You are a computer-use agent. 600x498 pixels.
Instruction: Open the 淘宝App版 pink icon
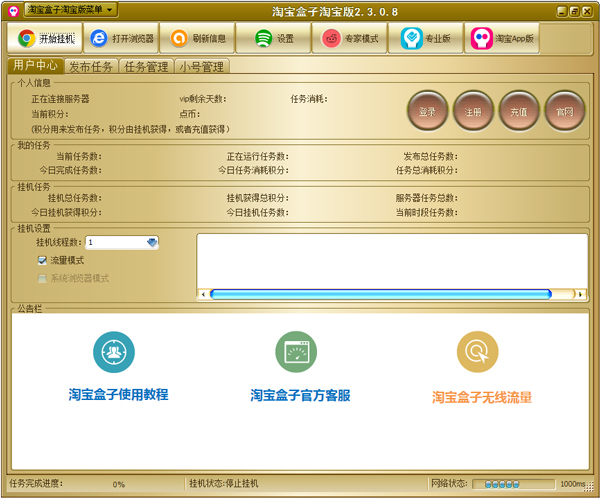click(x=482, y=38)
